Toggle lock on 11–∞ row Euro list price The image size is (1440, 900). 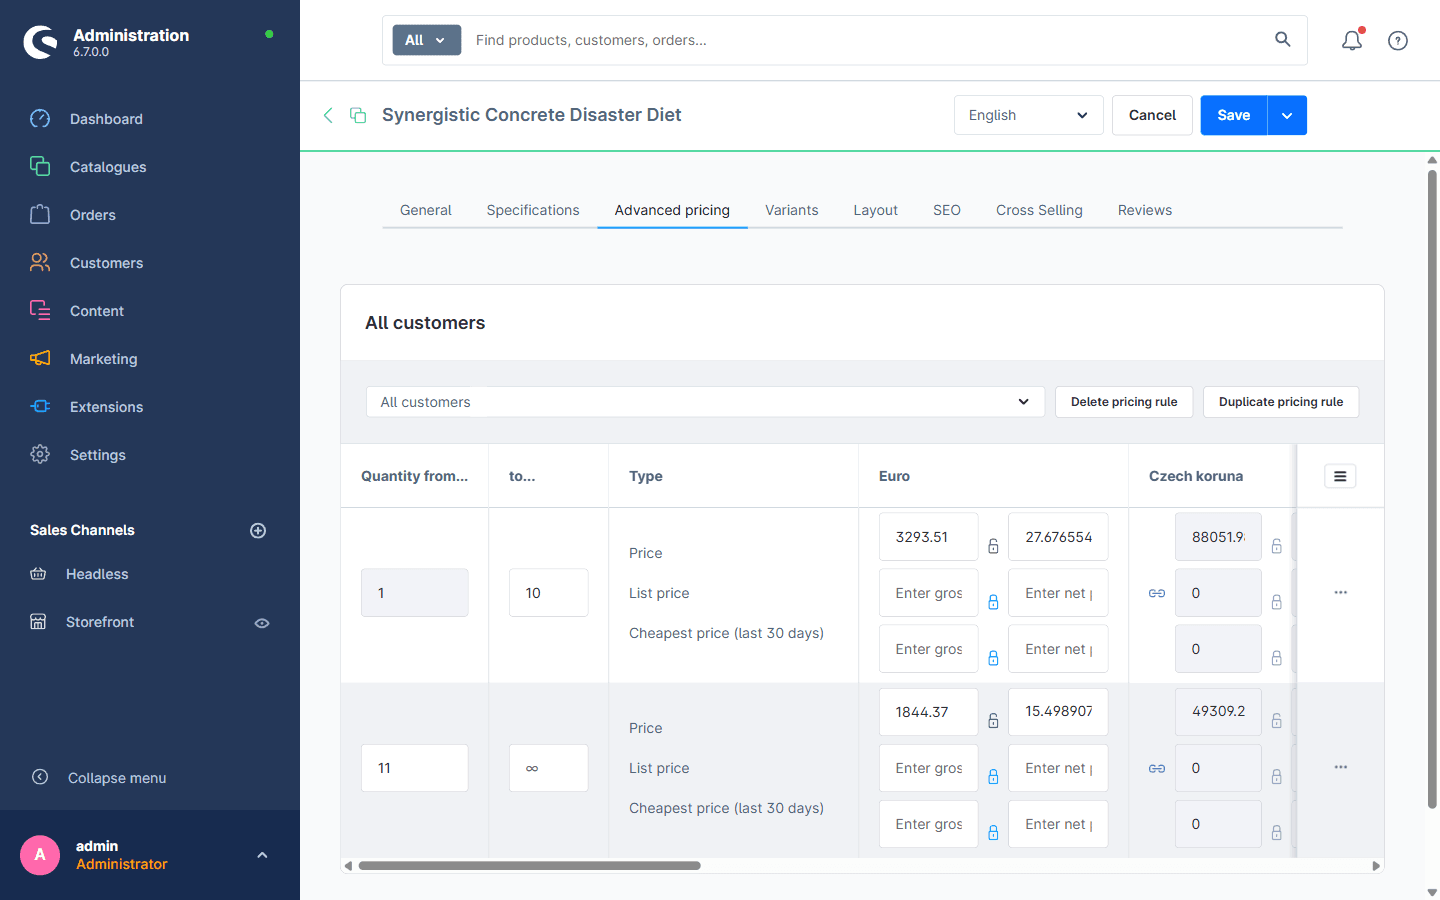pos(993,777)
